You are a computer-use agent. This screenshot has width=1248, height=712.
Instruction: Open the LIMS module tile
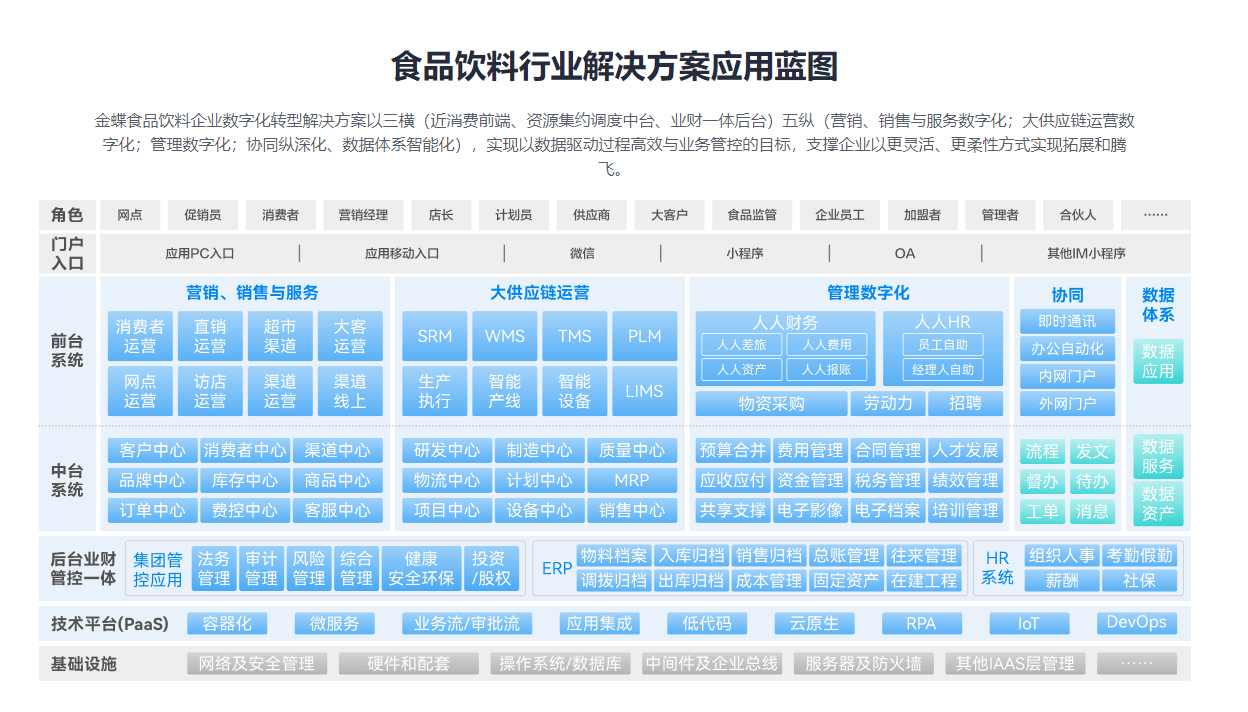645,392
